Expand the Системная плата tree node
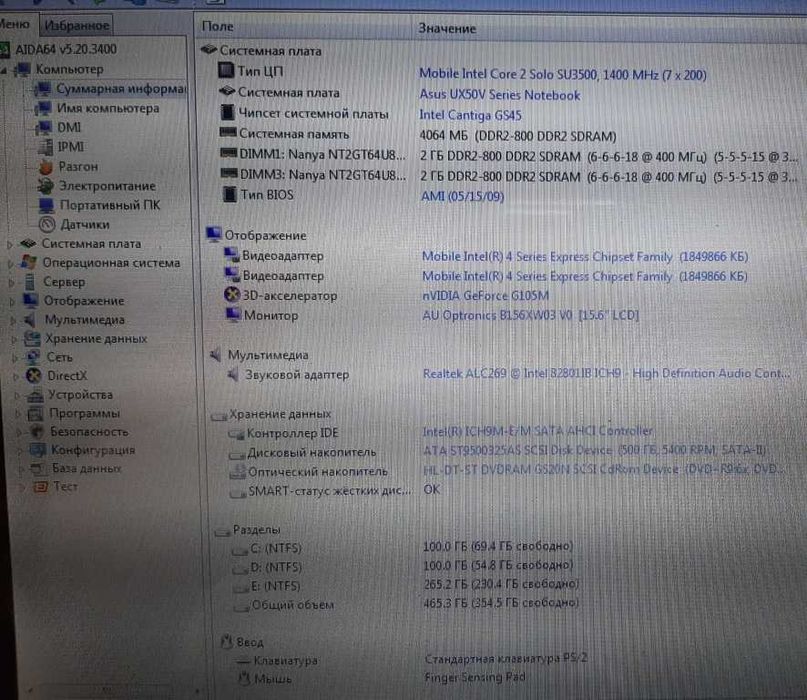This screenshot has width=807, height=700. pyautogui.click(x=9, y=244)
